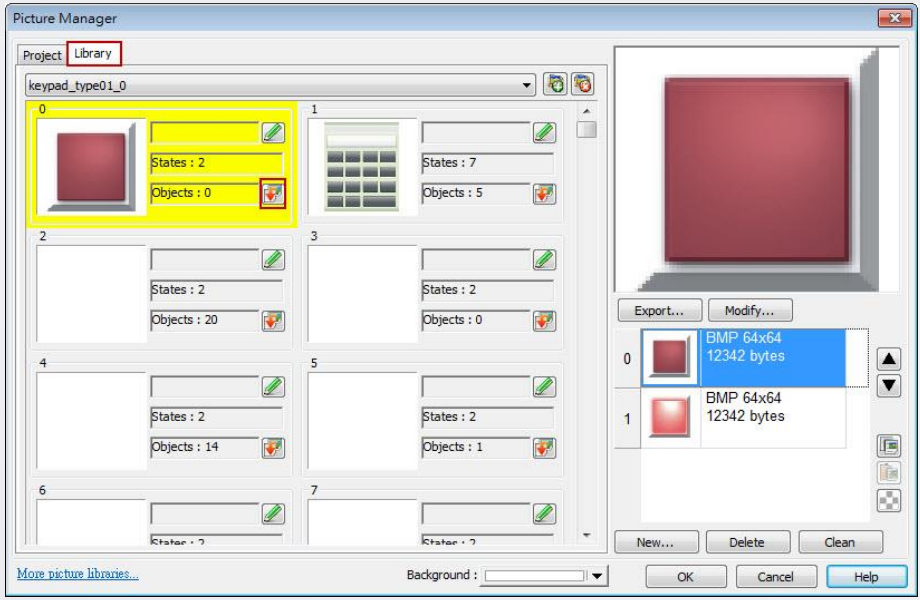Move selected state down with the down arrow

(x=889, y=385)
